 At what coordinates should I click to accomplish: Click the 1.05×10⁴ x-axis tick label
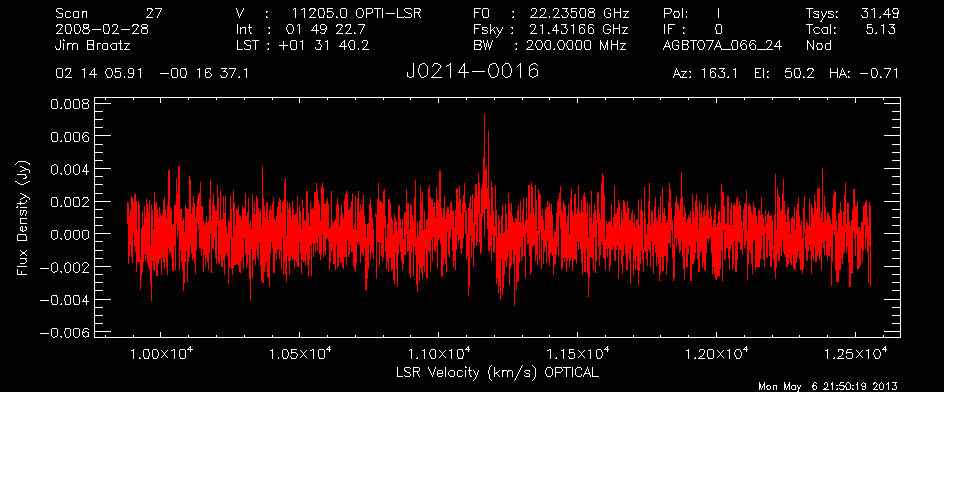point(300,353)
